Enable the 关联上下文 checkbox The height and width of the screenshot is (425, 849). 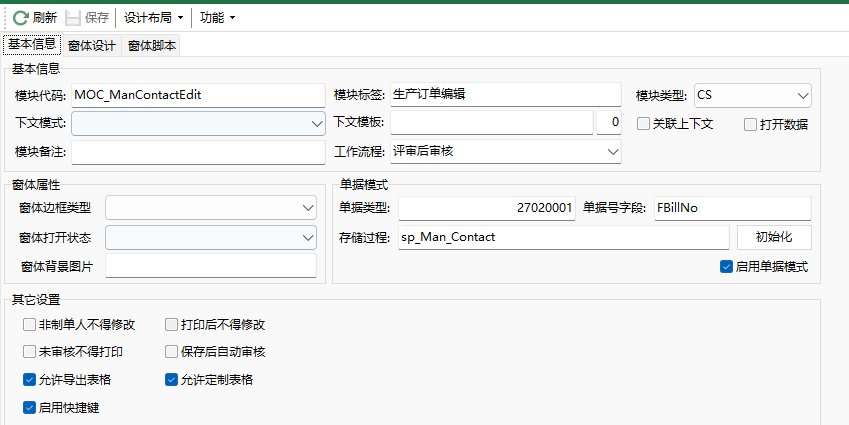pyautogui.click(x=644, y=124)
